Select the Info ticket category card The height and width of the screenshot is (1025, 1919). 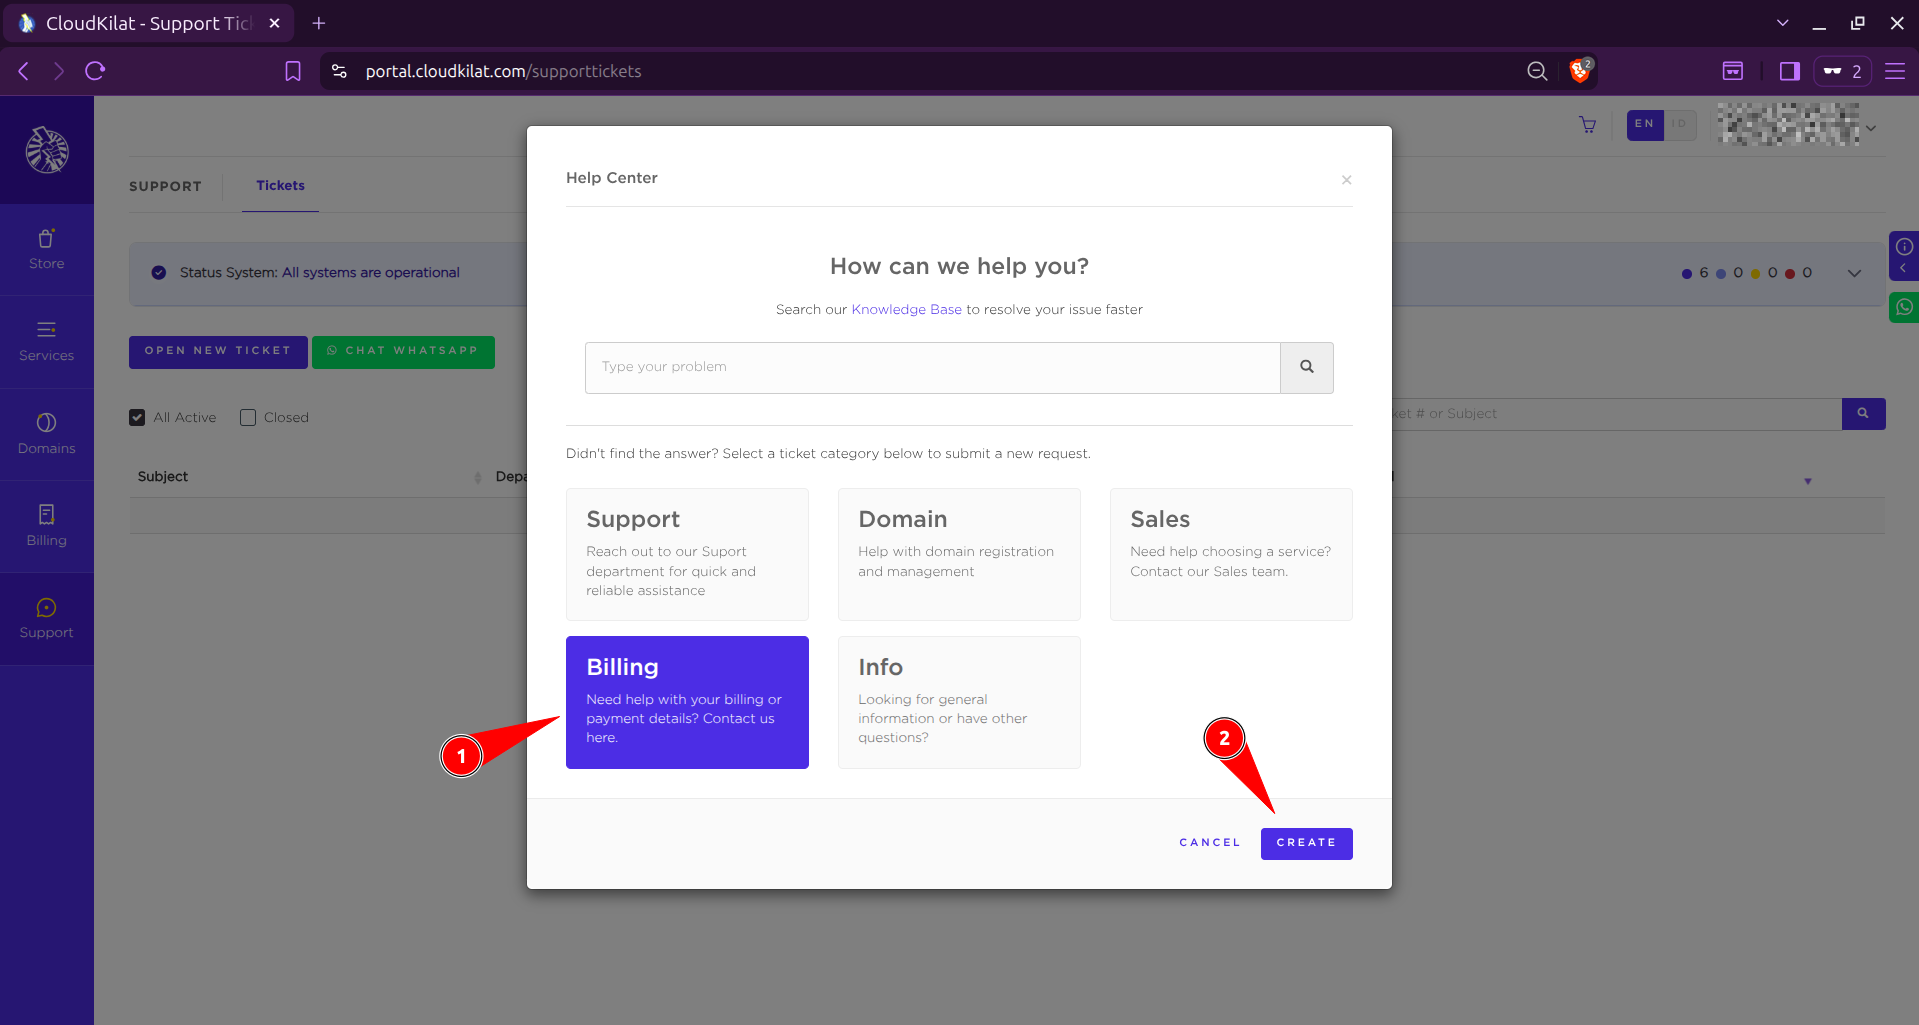click(x=959, y=702)
